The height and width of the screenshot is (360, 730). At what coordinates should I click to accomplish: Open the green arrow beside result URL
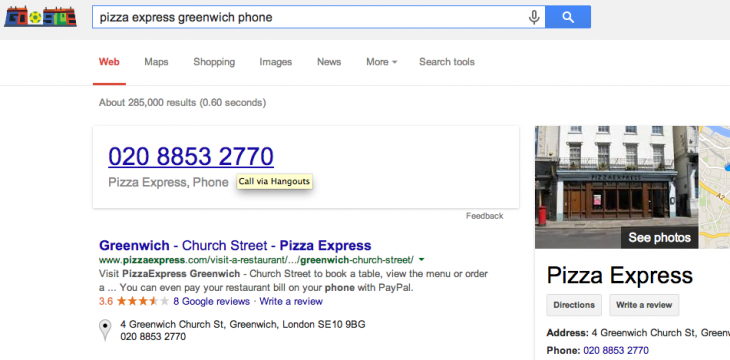[x=421, y=259]
